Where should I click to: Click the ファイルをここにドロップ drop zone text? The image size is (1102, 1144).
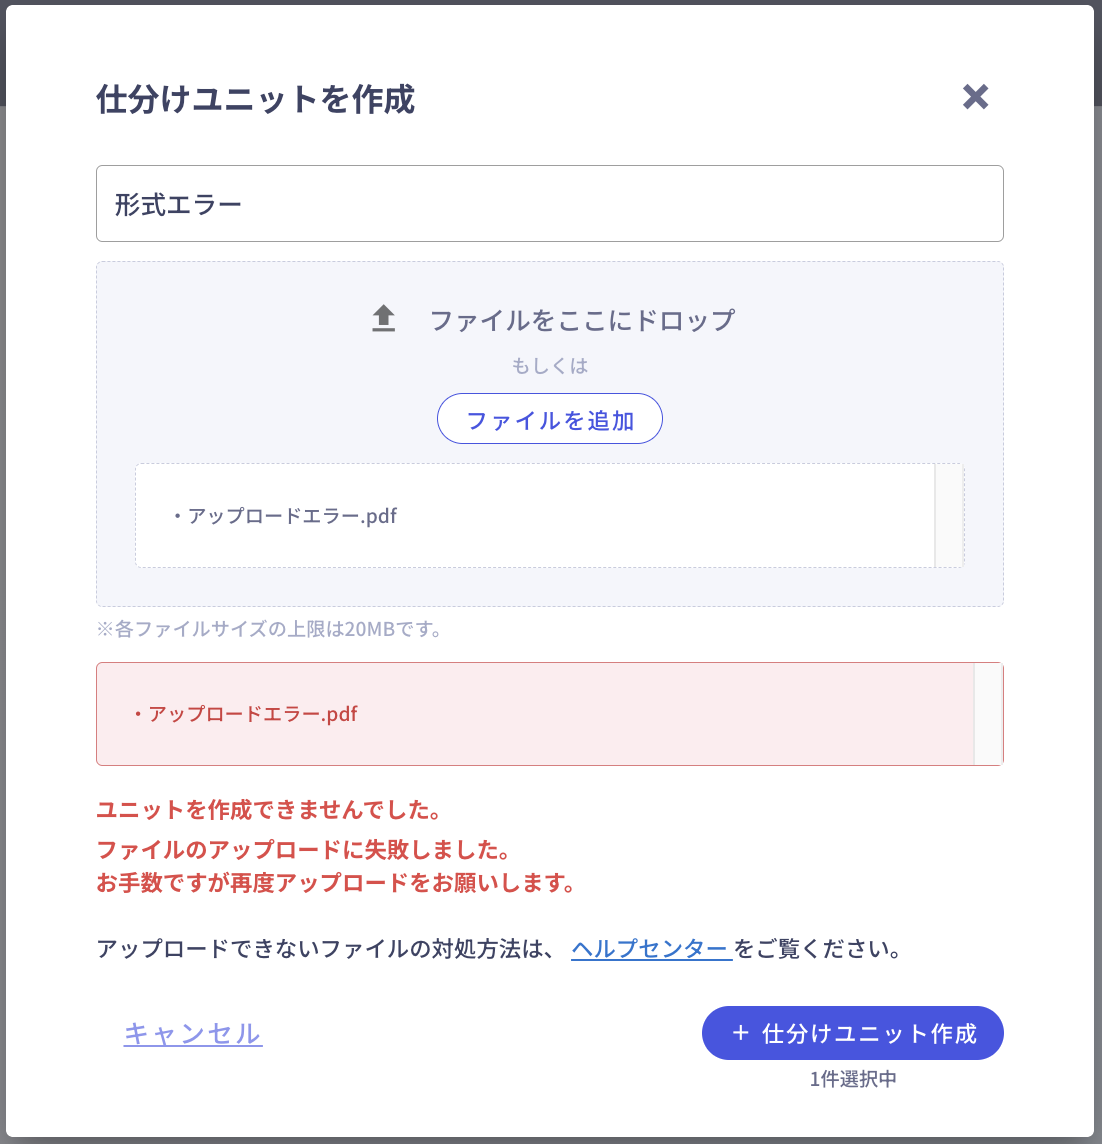[x=582, y=320]
